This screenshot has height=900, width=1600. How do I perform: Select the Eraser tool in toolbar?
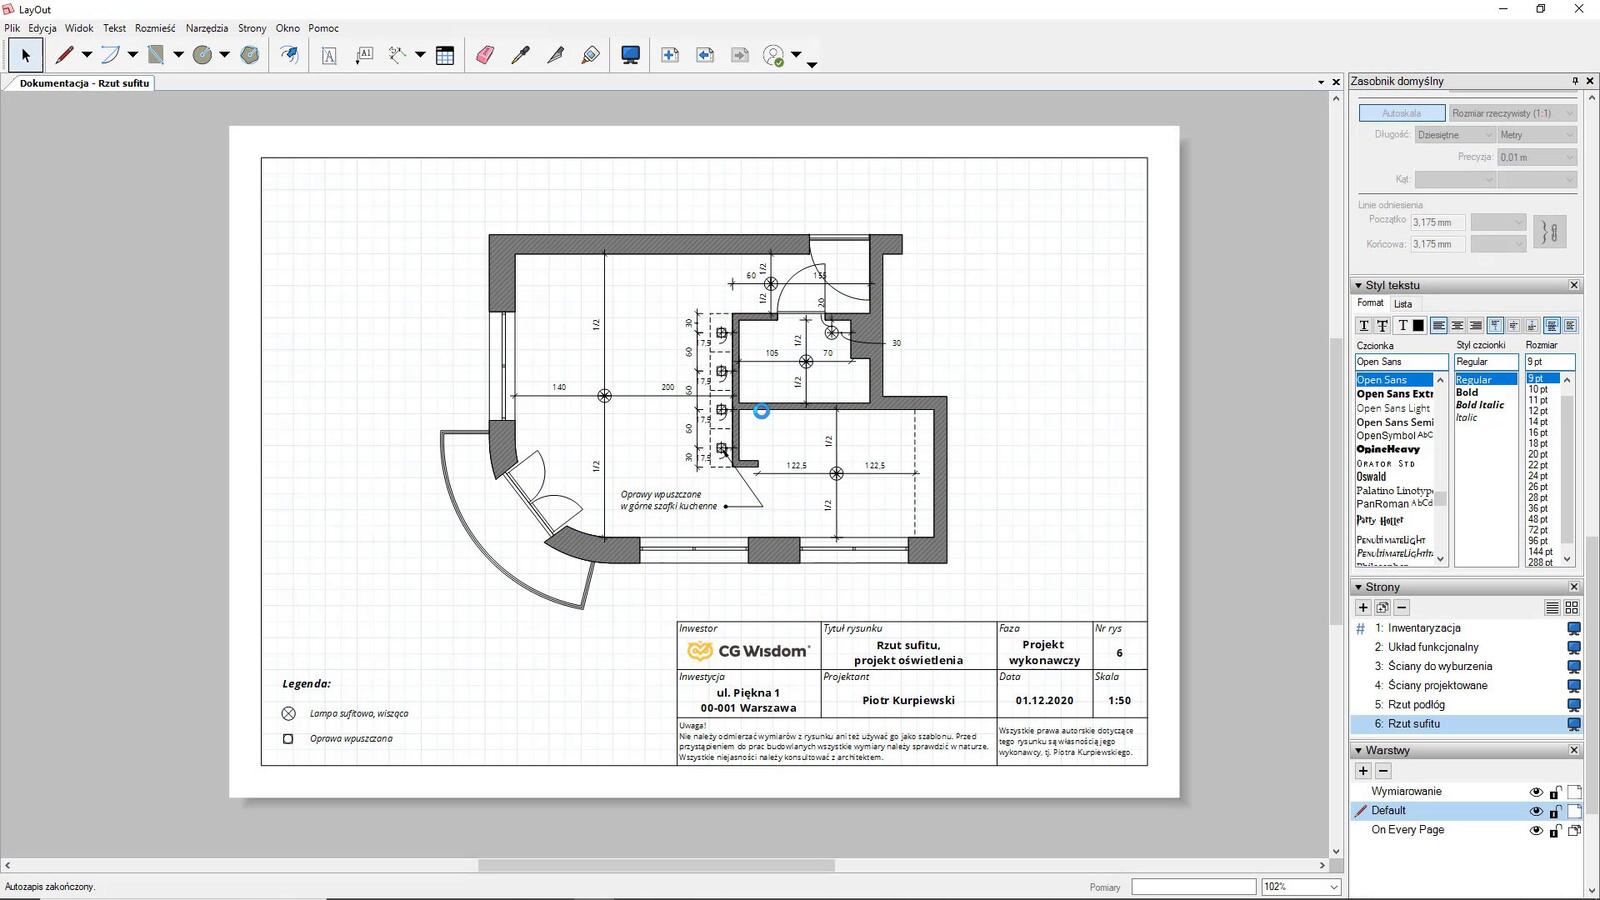(x=485, y=56)
